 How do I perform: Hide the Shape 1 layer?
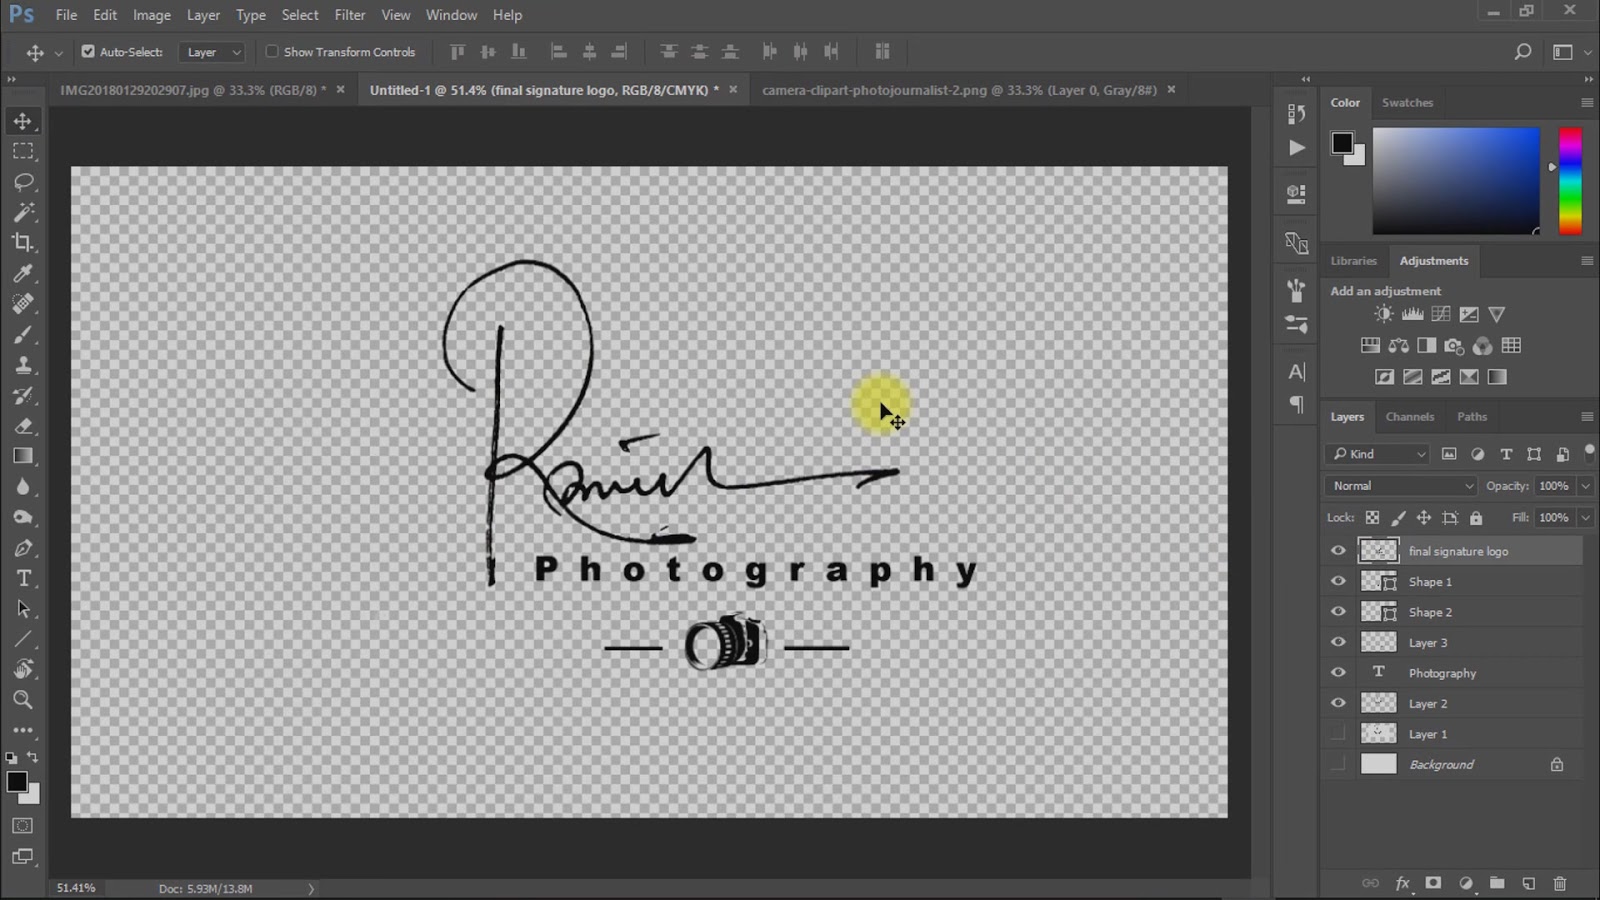coord(1338,581)
